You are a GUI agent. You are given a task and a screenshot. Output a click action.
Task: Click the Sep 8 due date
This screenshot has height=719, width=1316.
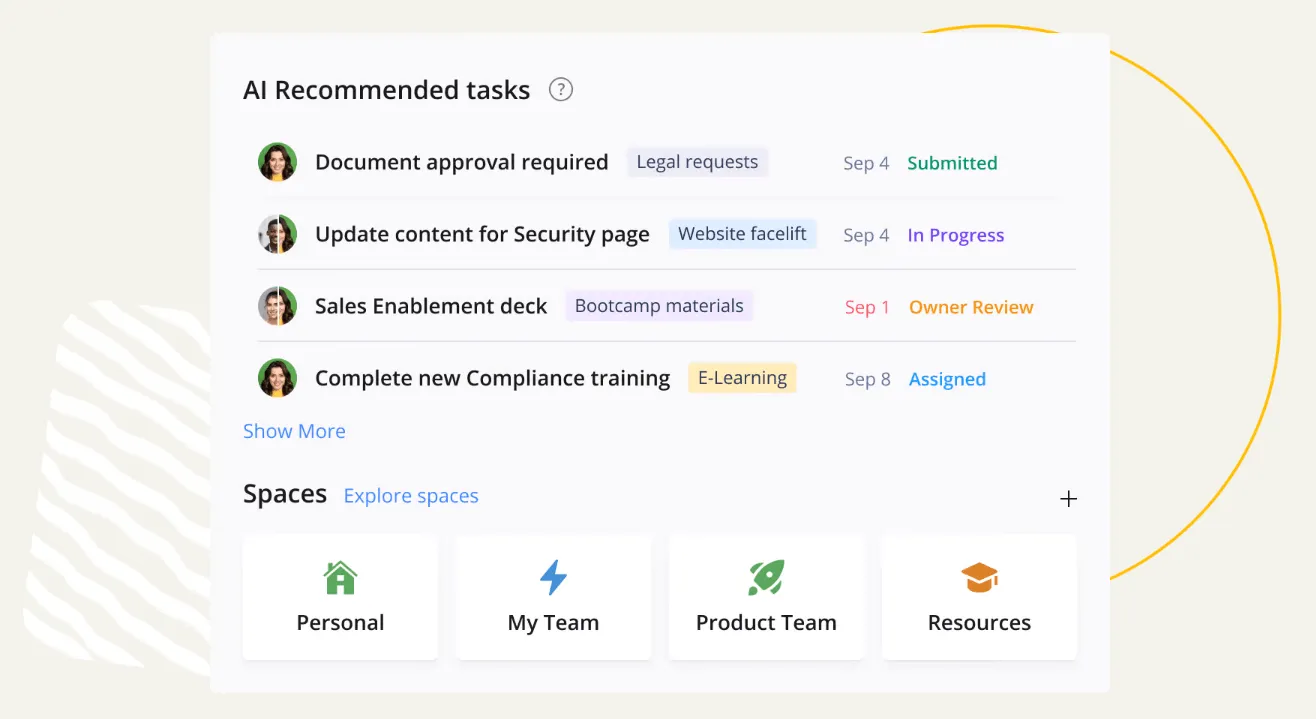867,380
